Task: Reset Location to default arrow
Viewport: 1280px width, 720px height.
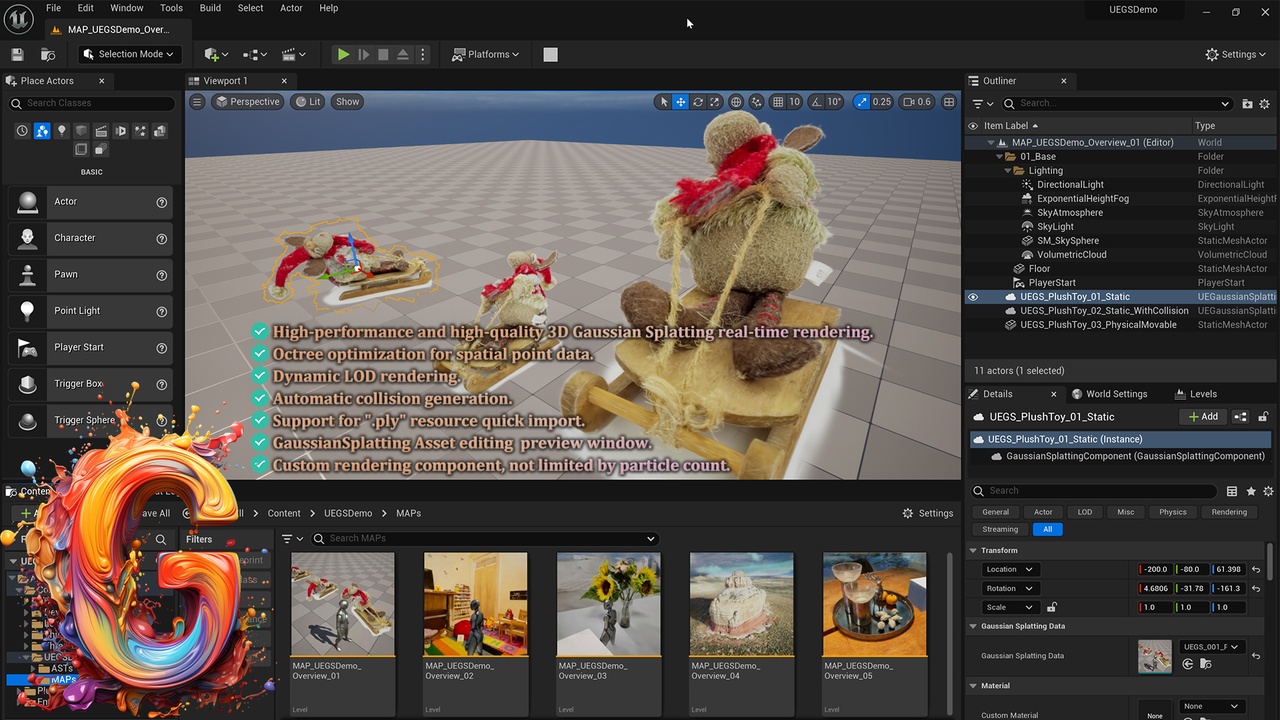Action: point(1256,569)
